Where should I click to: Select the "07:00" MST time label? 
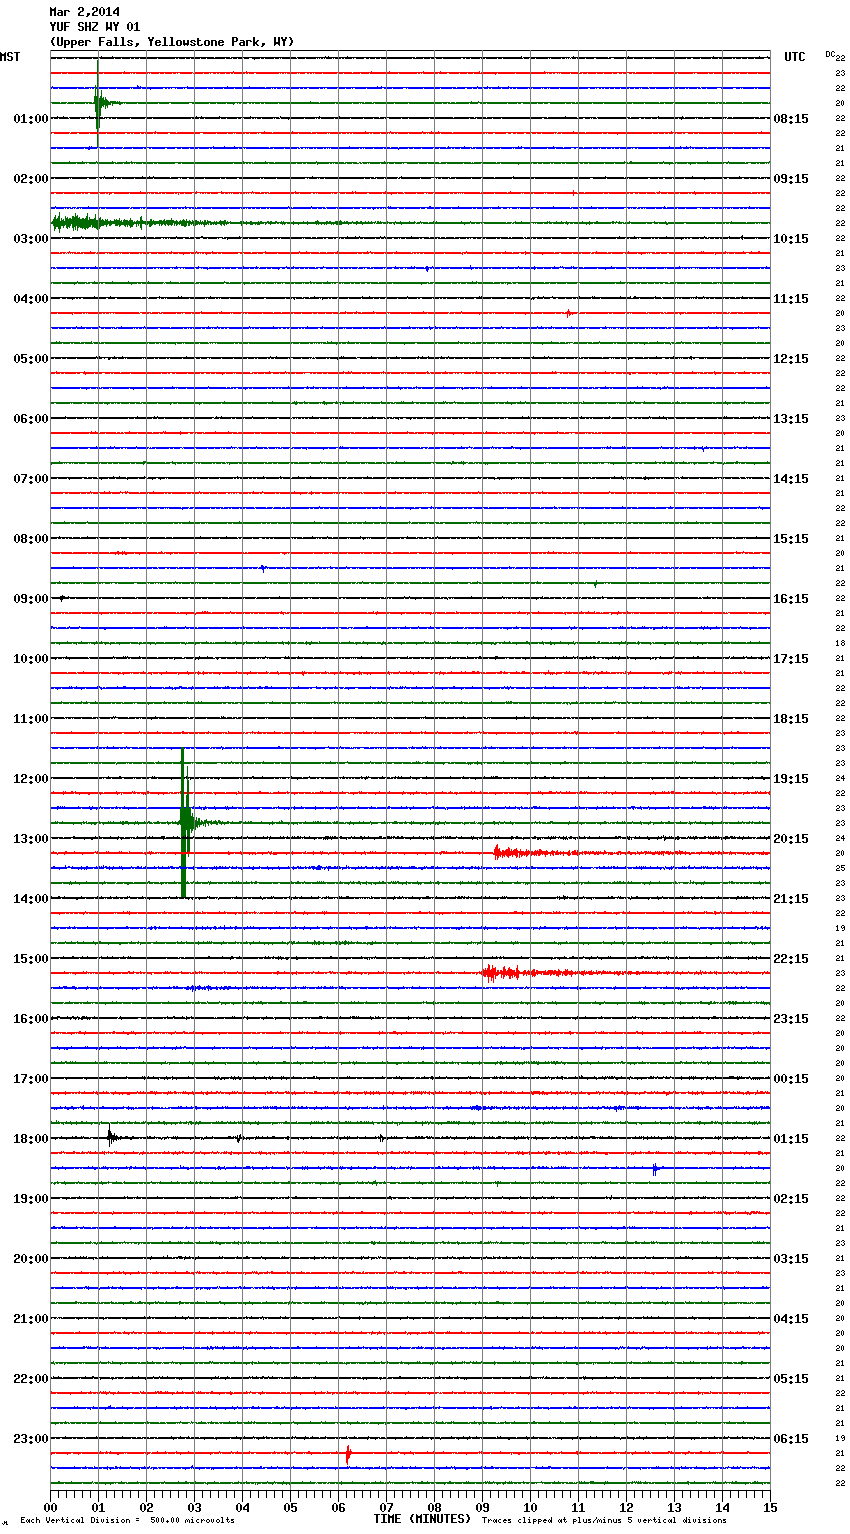point(31,479)
